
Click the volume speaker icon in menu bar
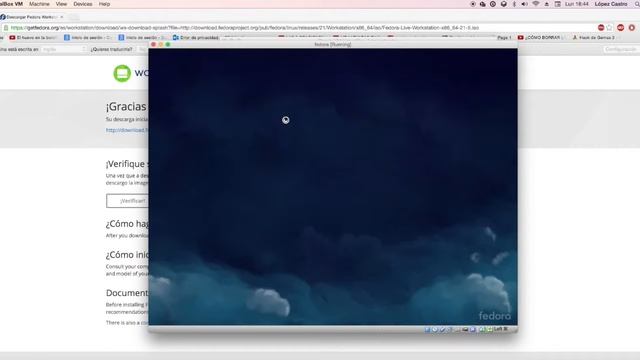tap(524, 4)
